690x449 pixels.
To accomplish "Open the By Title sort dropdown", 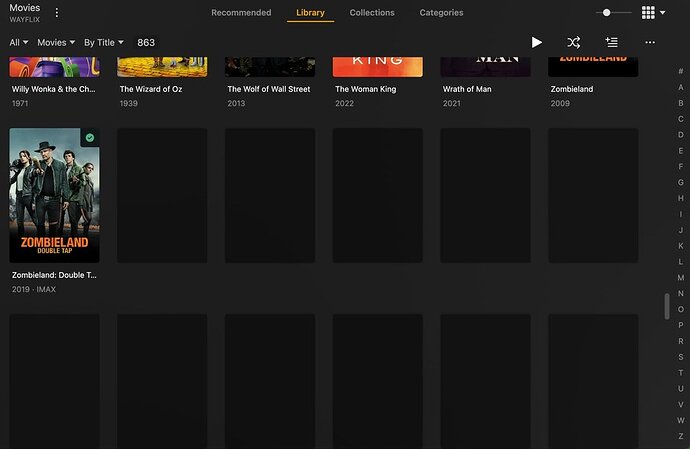I will click(x=104, y=43).
